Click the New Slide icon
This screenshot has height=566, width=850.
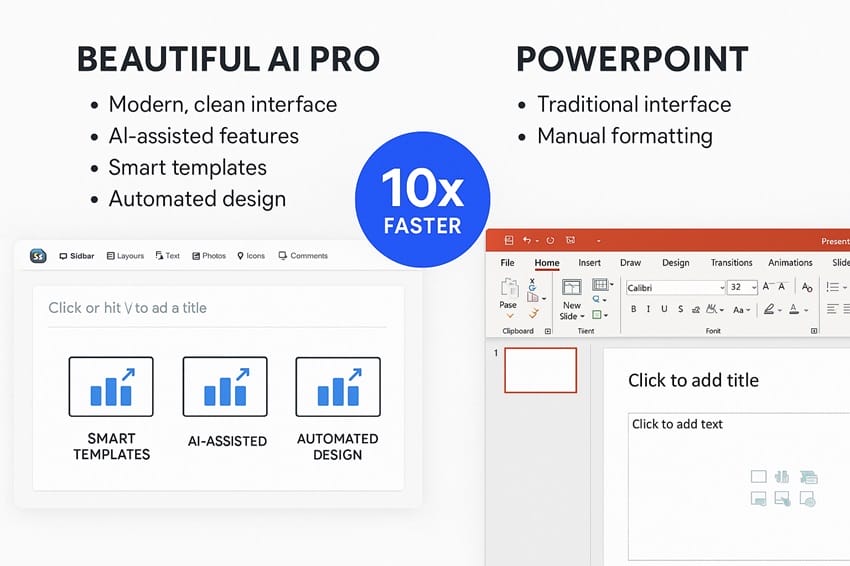[571, 287]
